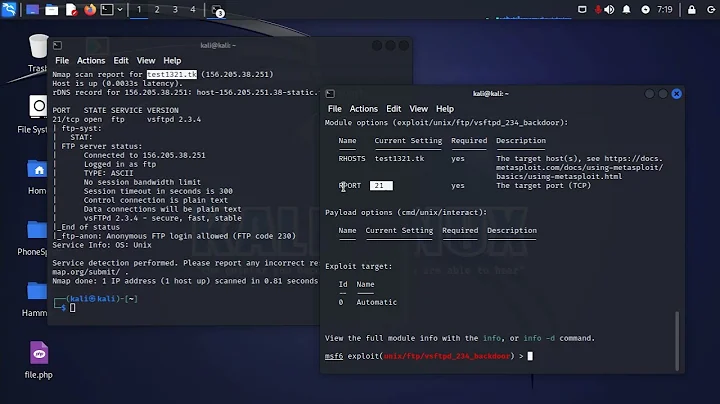Open the clock showing 7:19

coord(664,9)
